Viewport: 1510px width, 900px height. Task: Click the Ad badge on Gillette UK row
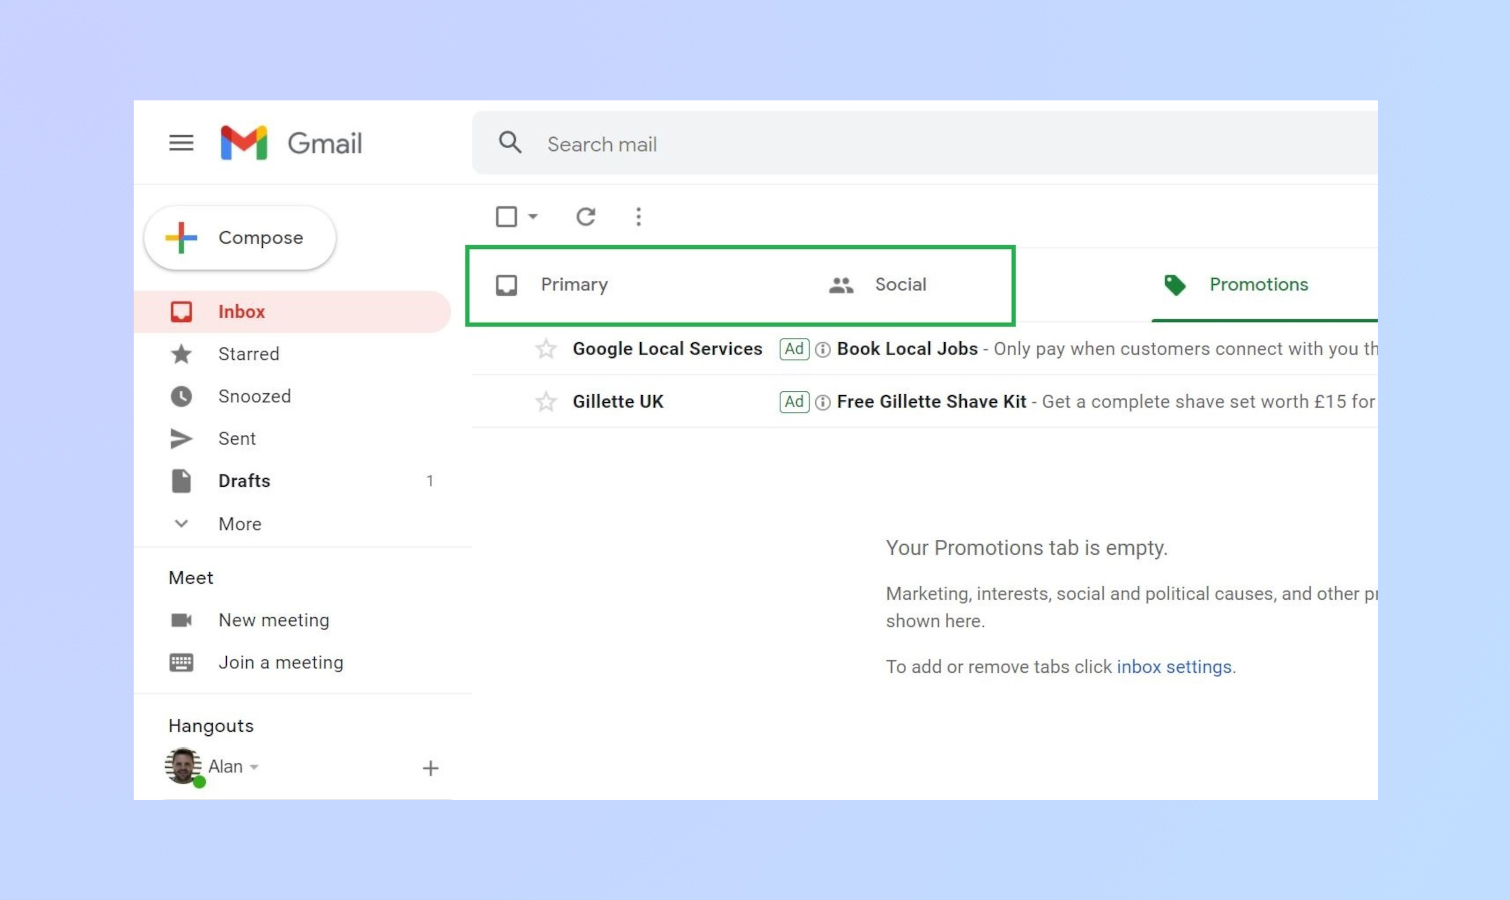(x=794, y=402)
